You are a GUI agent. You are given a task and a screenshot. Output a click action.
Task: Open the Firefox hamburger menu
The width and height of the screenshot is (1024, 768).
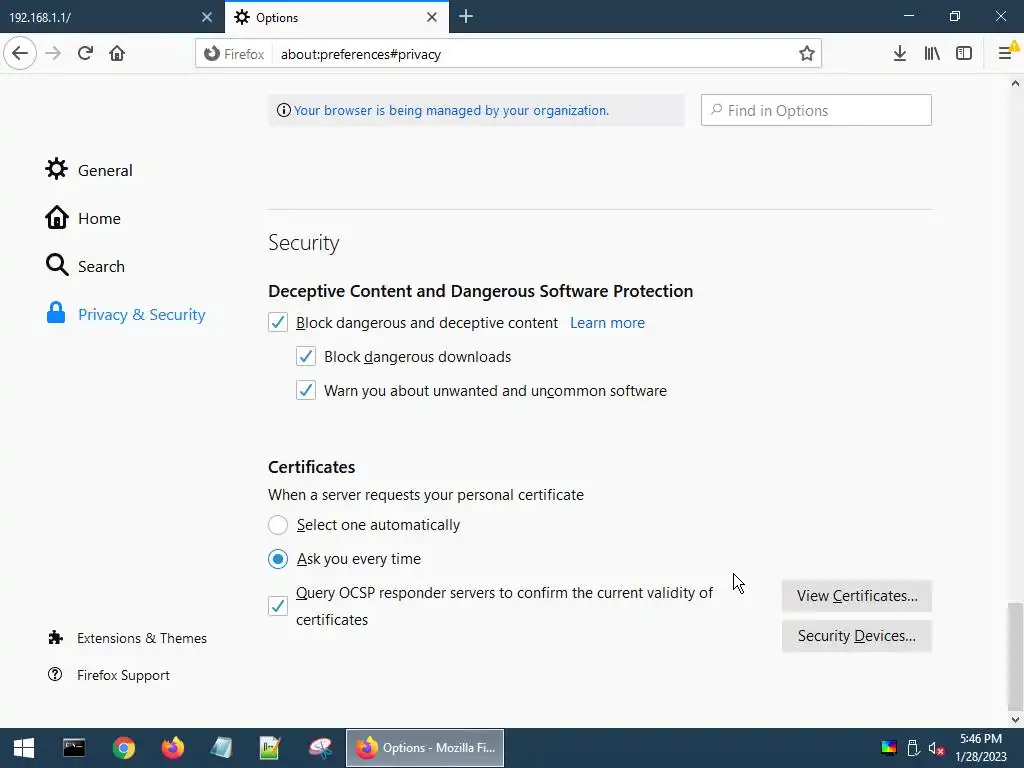1006,54
